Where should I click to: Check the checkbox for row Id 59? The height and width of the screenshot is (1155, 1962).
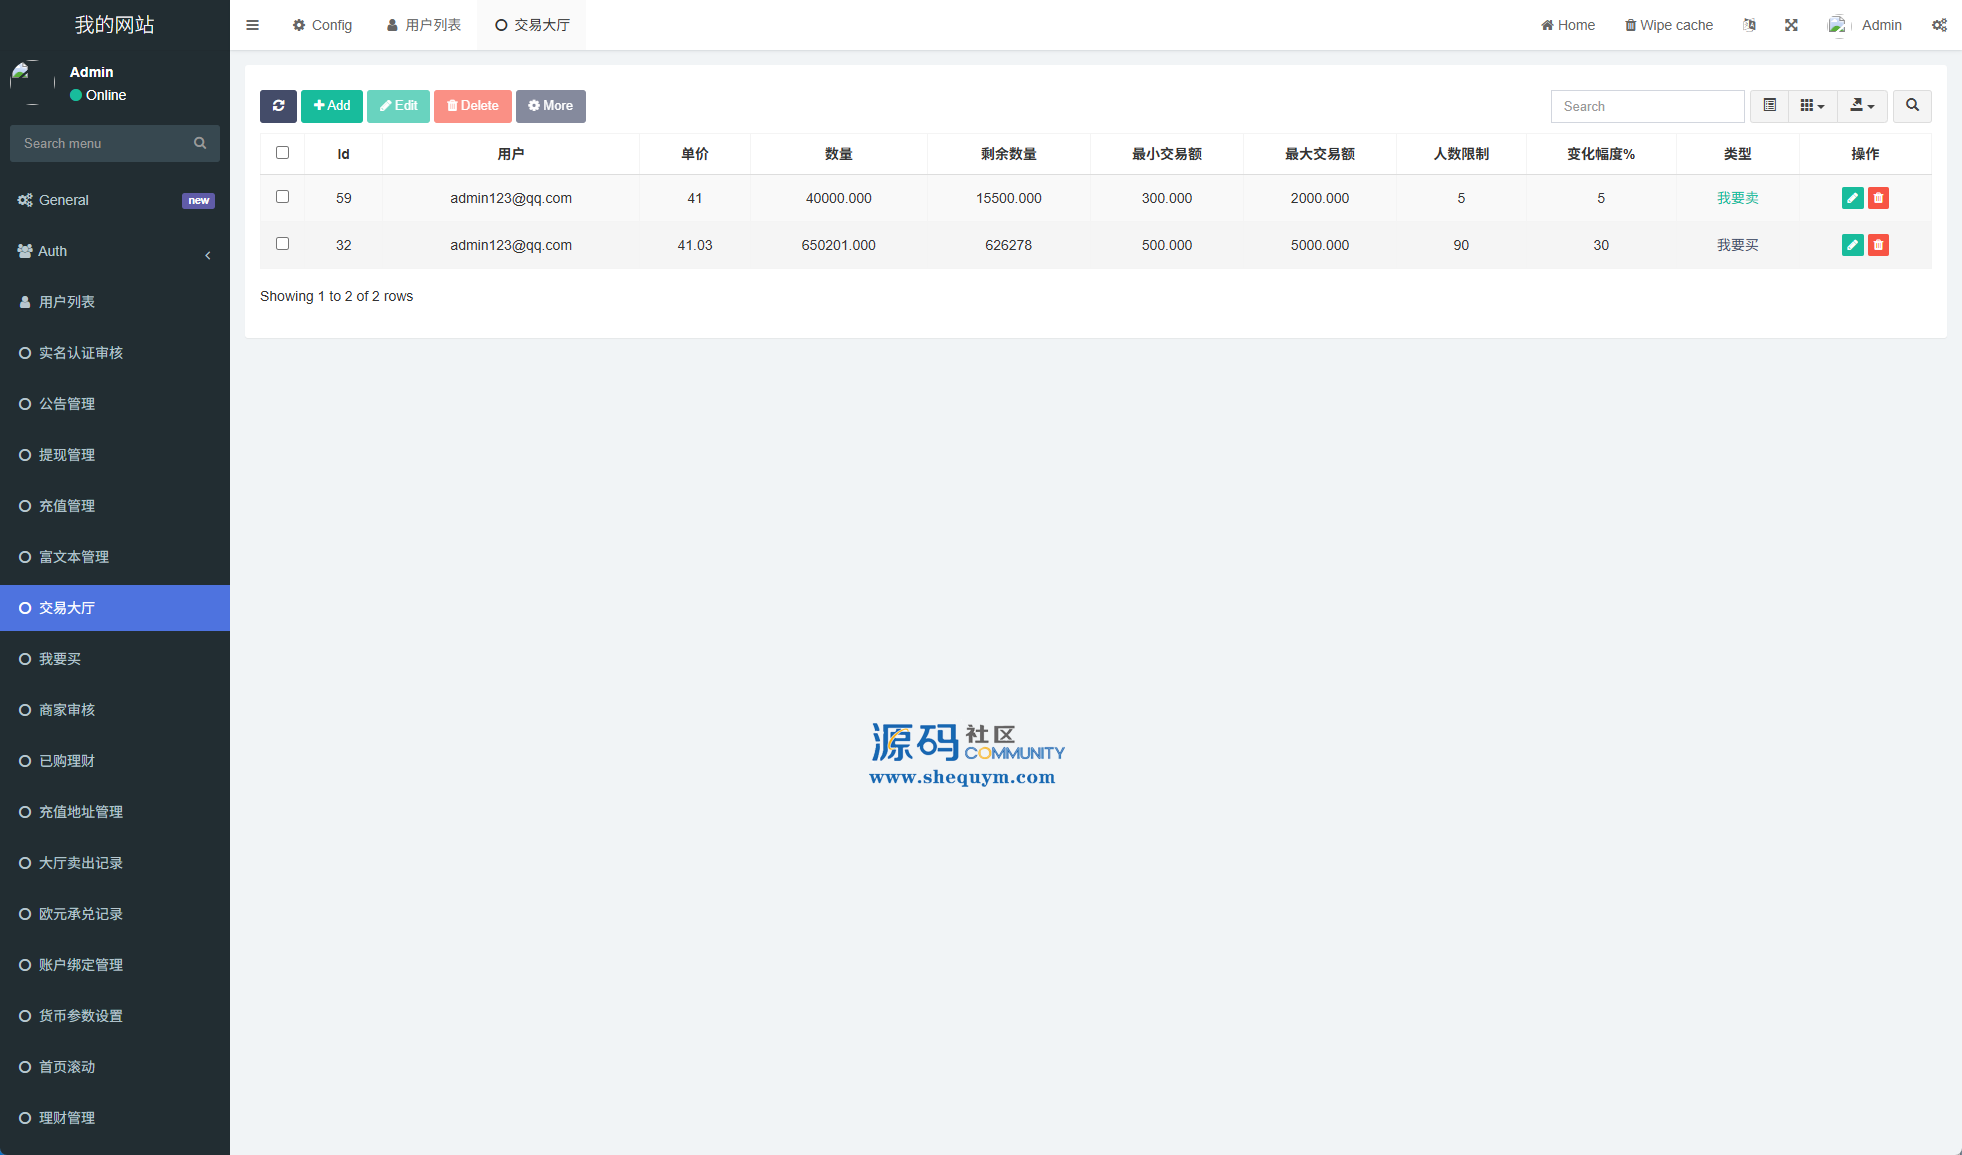282,197
